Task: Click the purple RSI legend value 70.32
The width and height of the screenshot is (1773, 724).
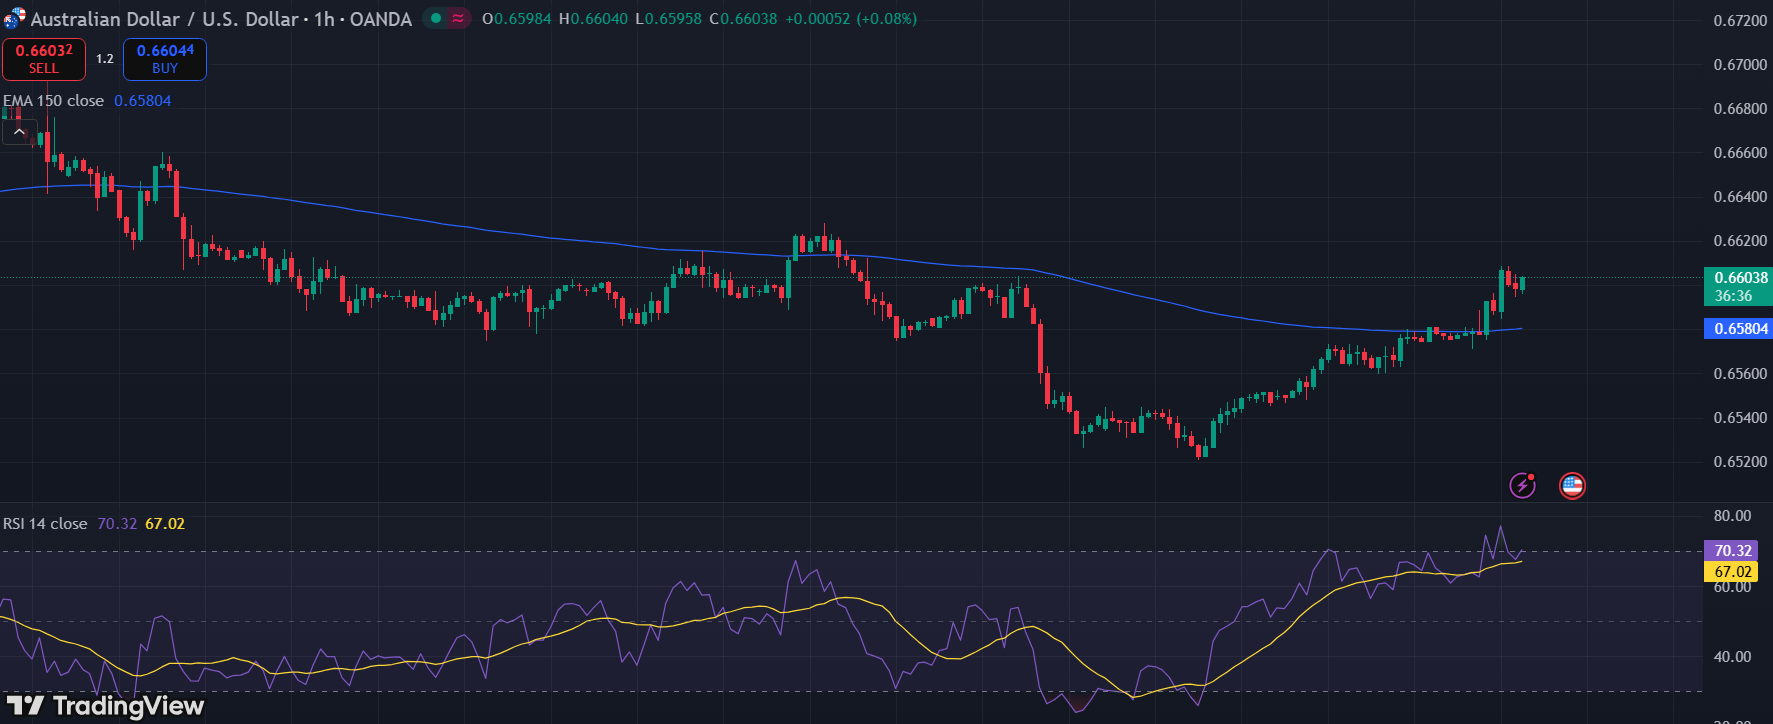Action: point(117,524)
